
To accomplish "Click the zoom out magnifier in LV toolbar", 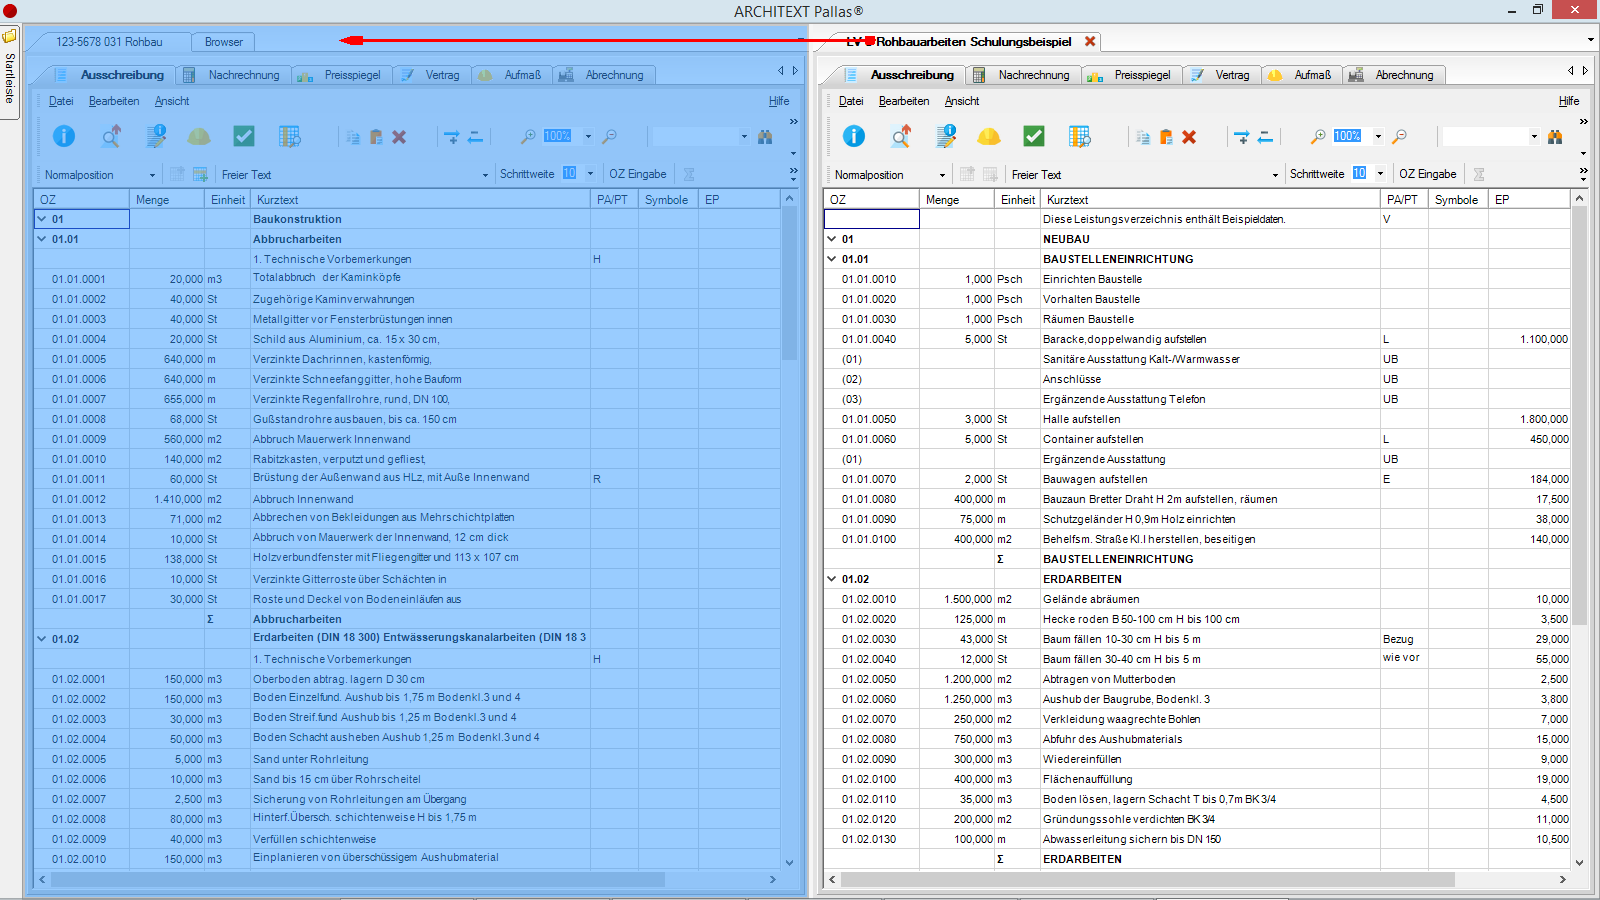I will (1399, 136).
